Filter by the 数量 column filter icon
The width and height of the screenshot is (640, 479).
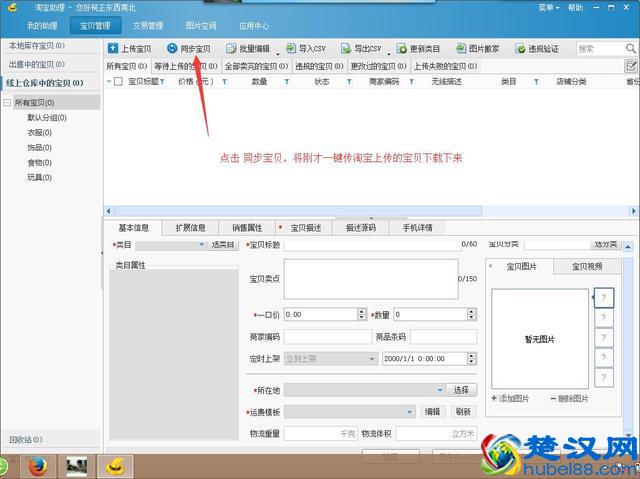coord(287,82)
